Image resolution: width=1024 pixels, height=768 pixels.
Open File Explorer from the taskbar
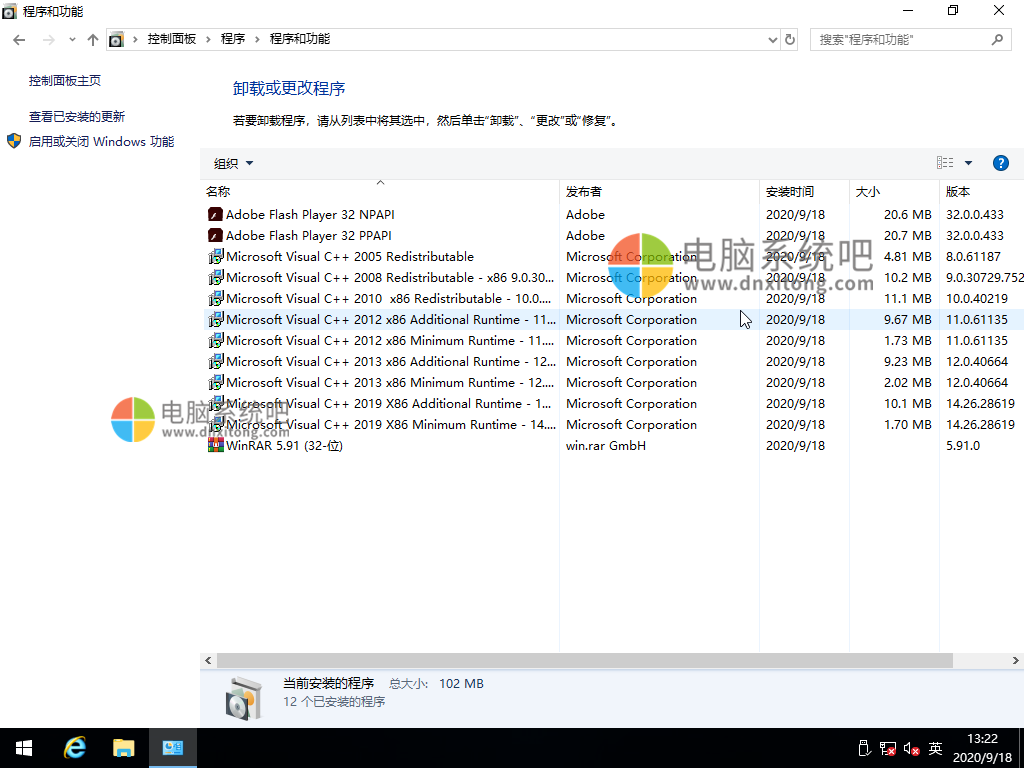click(123, 747)
